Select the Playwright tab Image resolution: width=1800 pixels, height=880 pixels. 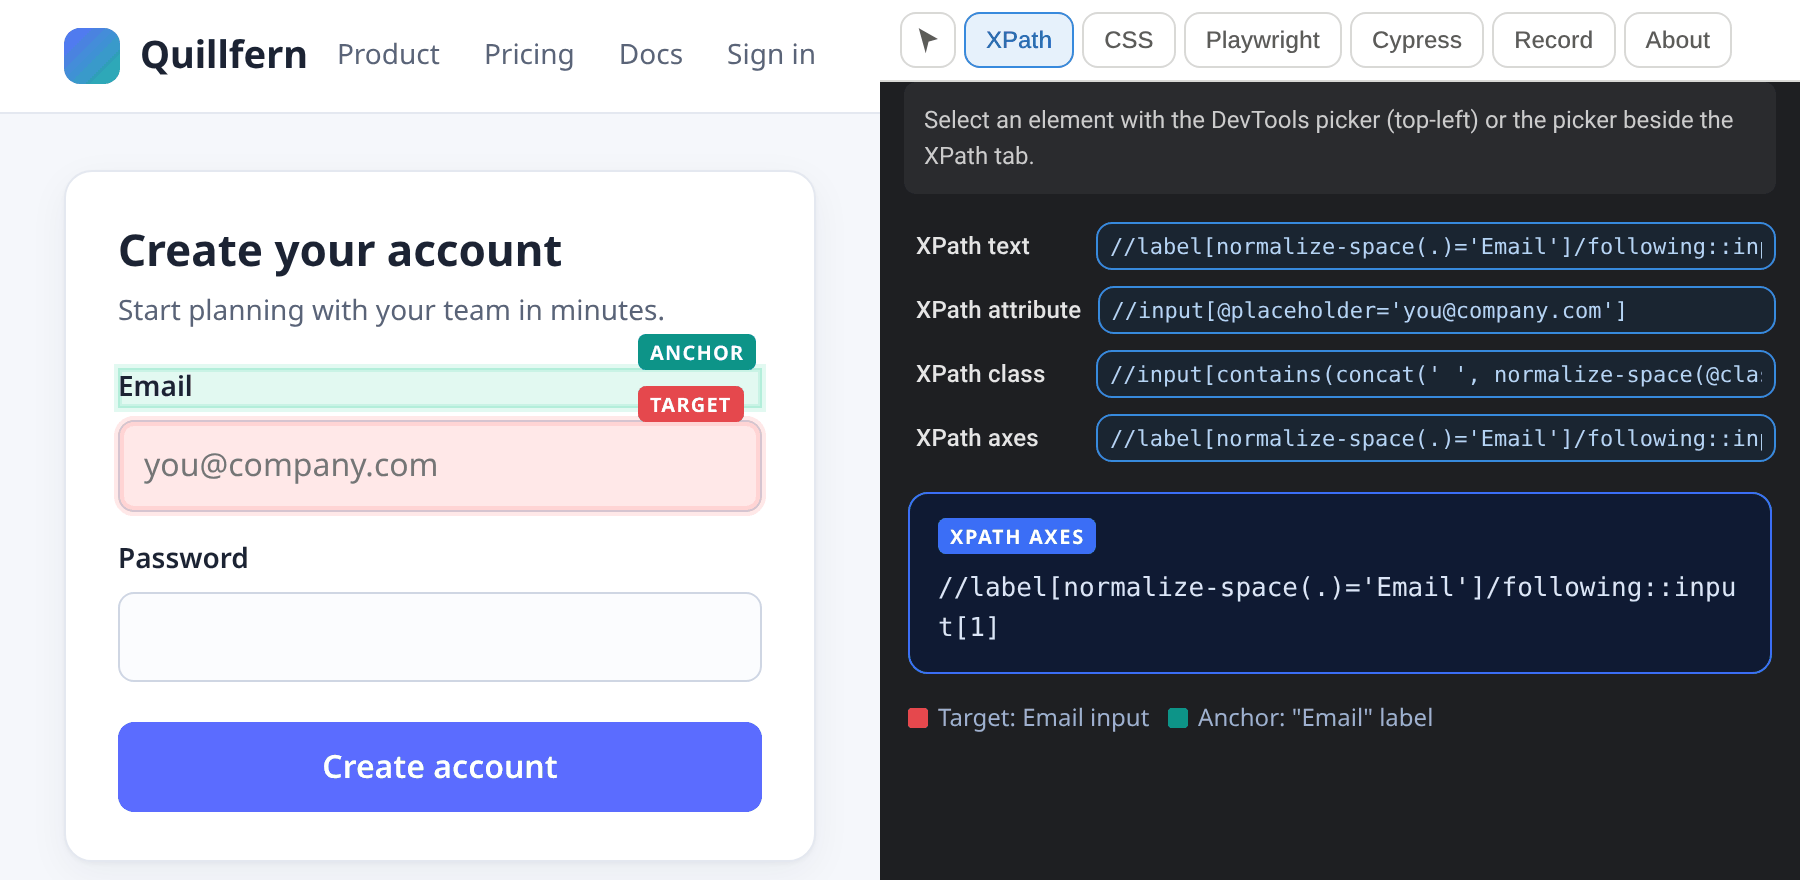(1263, 40)
